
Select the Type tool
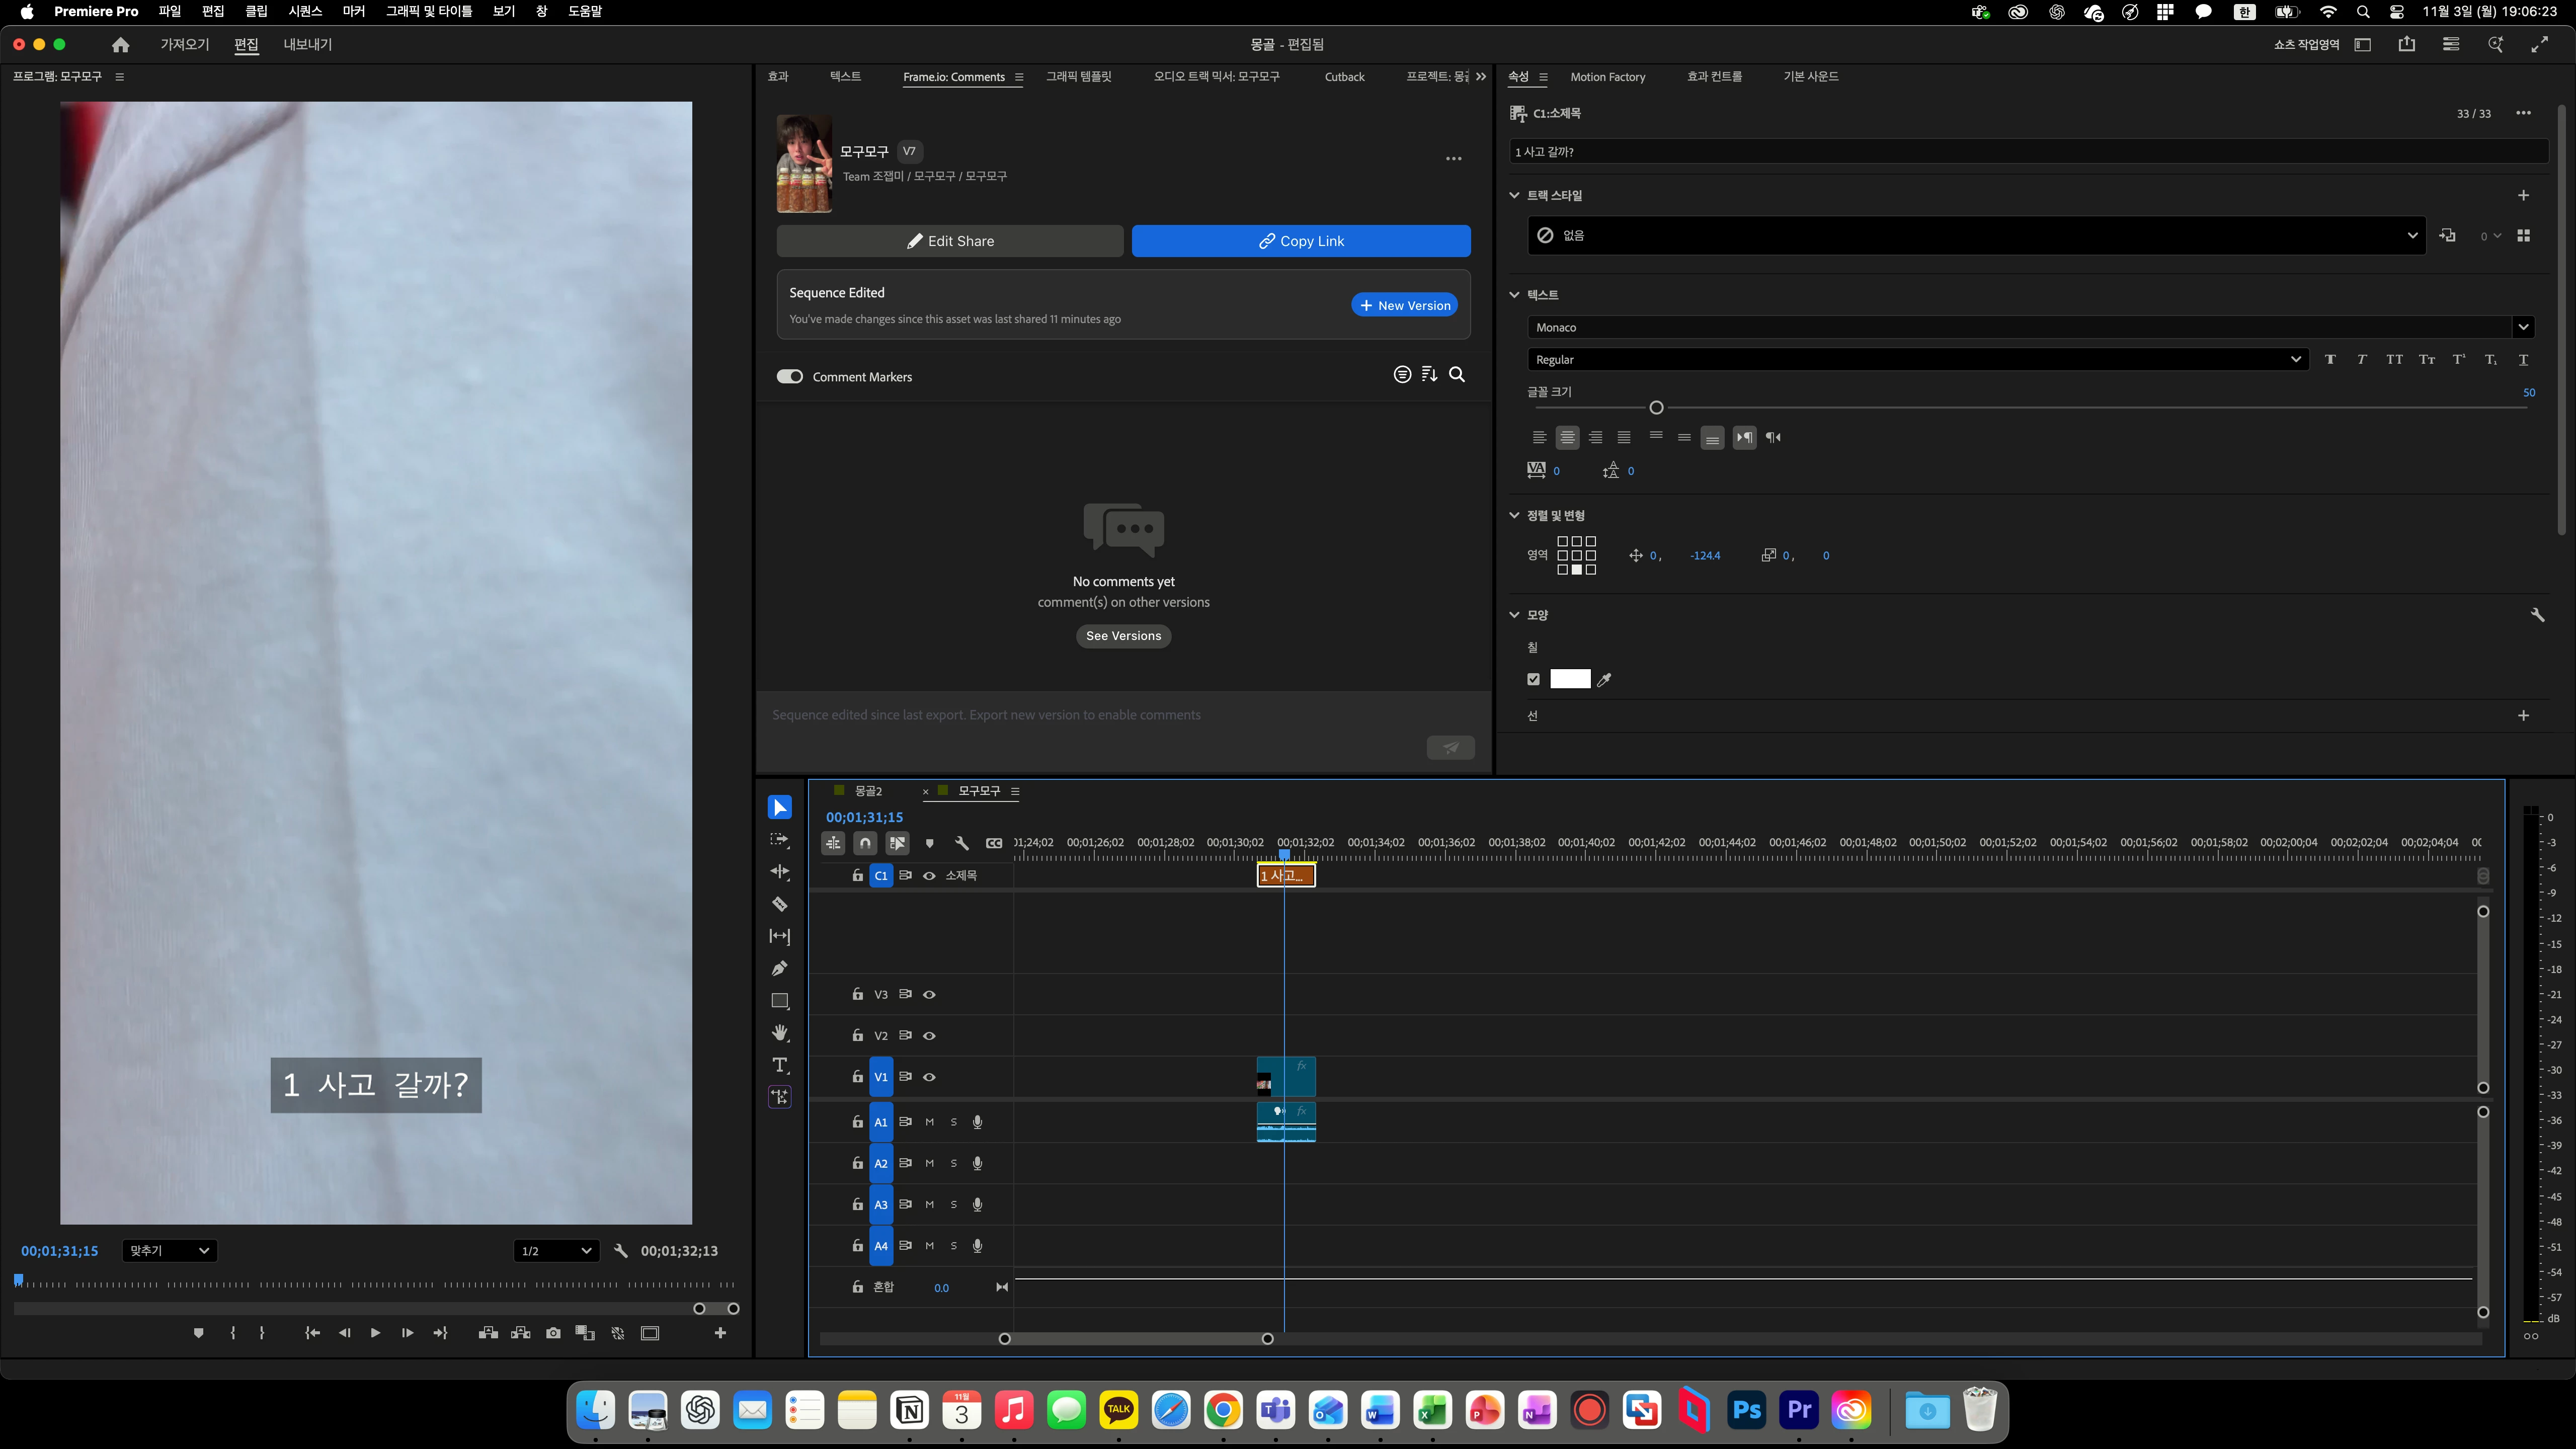[x=779, y=1065]
